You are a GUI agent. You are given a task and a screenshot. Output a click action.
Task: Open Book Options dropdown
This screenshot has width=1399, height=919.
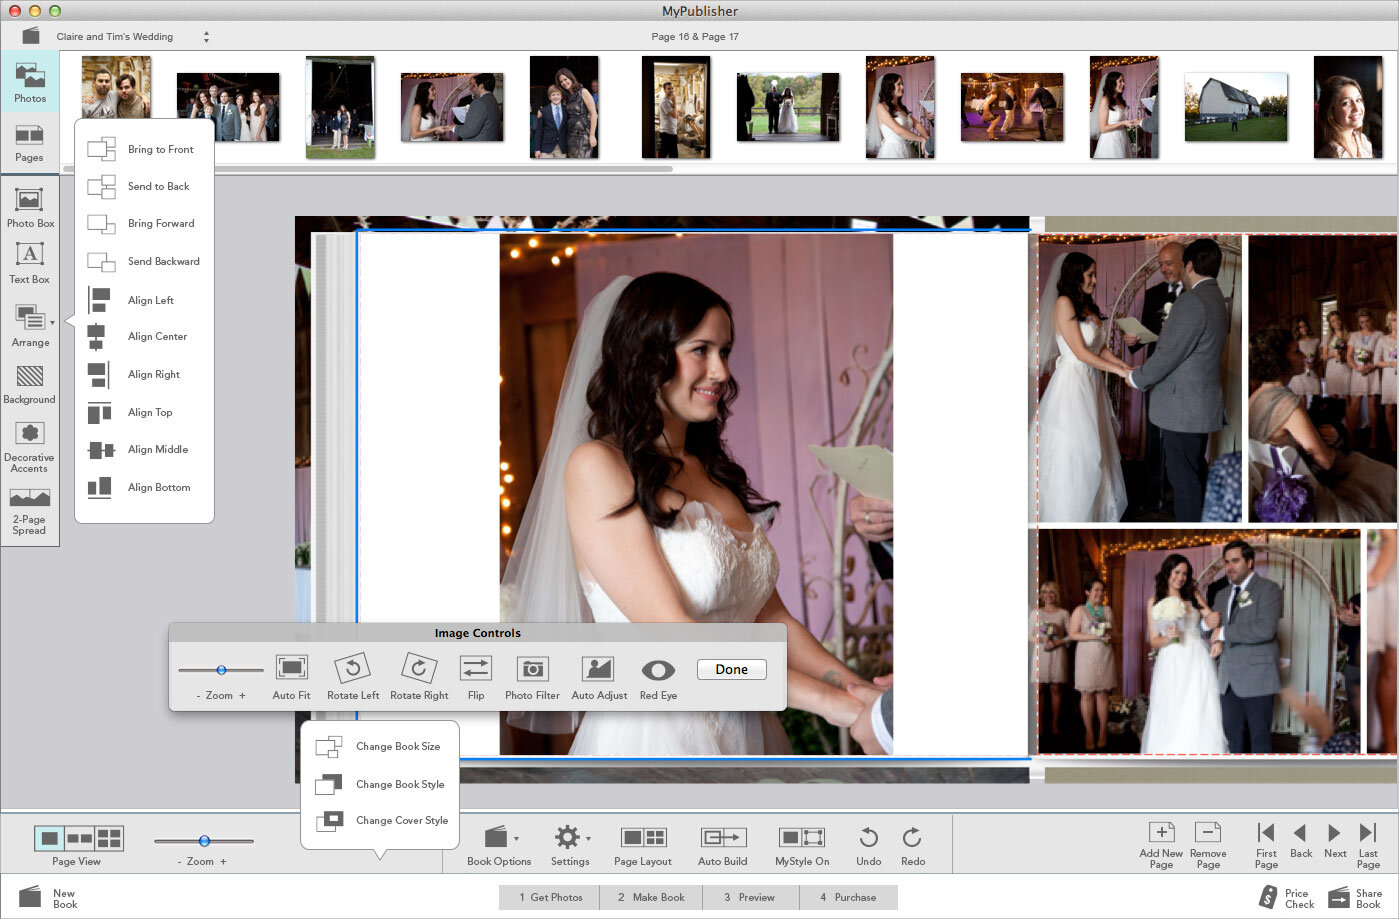tap(499, 845)
